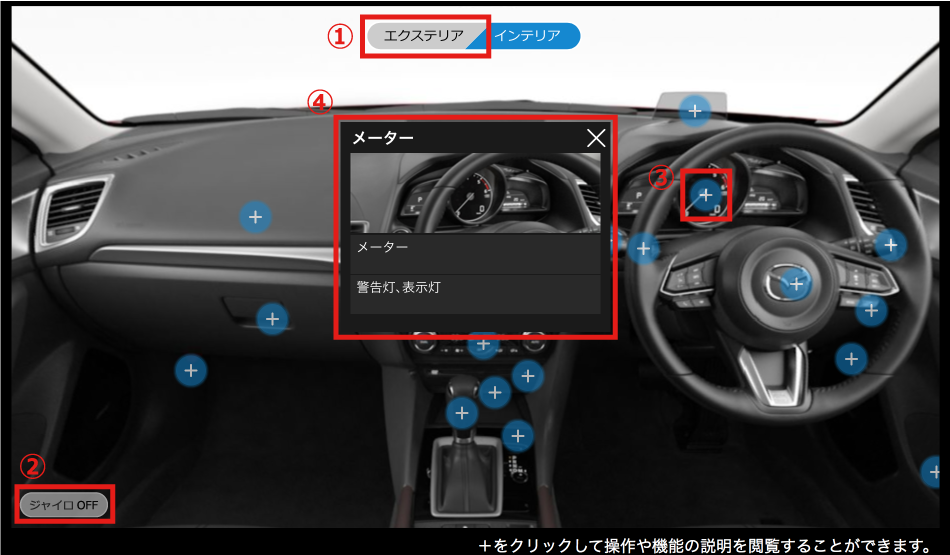Image resolution: width=950 pixels, height=555 pixels.
Task: Click the partially hidden plus hotspot at far right edge
Action: click(x=932, y=470)
